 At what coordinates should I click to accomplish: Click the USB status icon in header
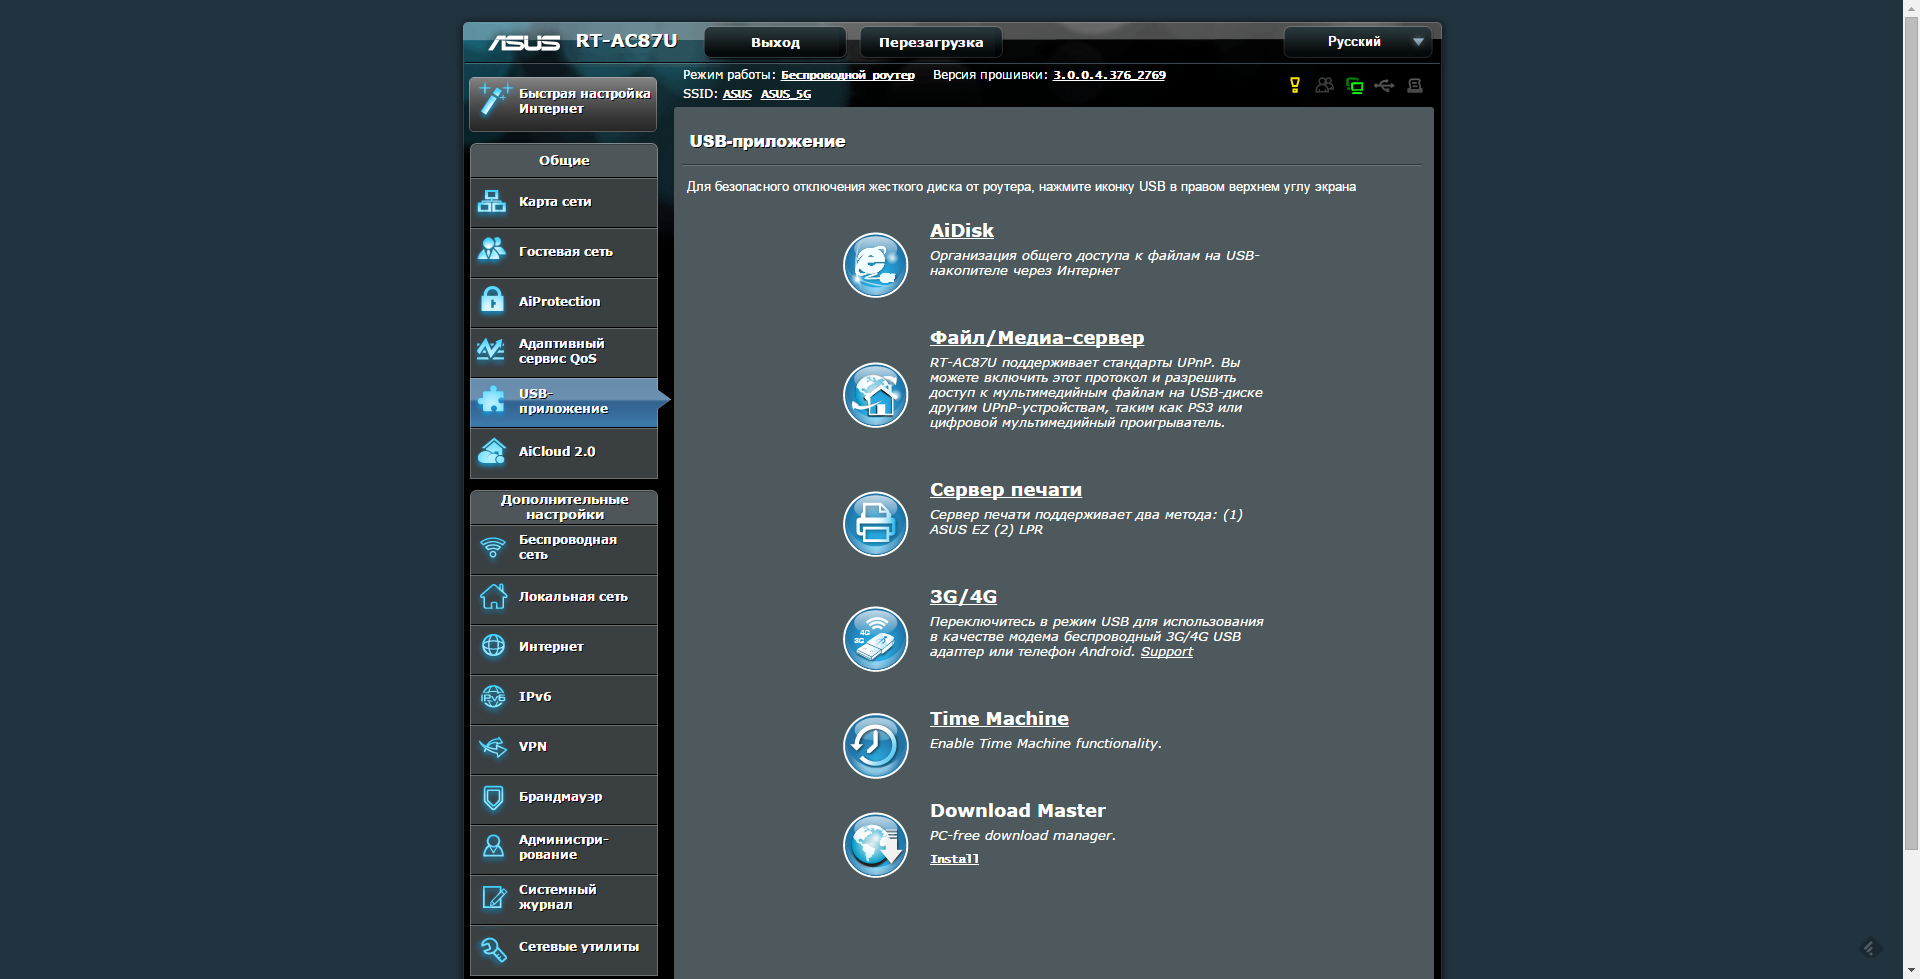pyautogui.click(x=1384, y=85)
